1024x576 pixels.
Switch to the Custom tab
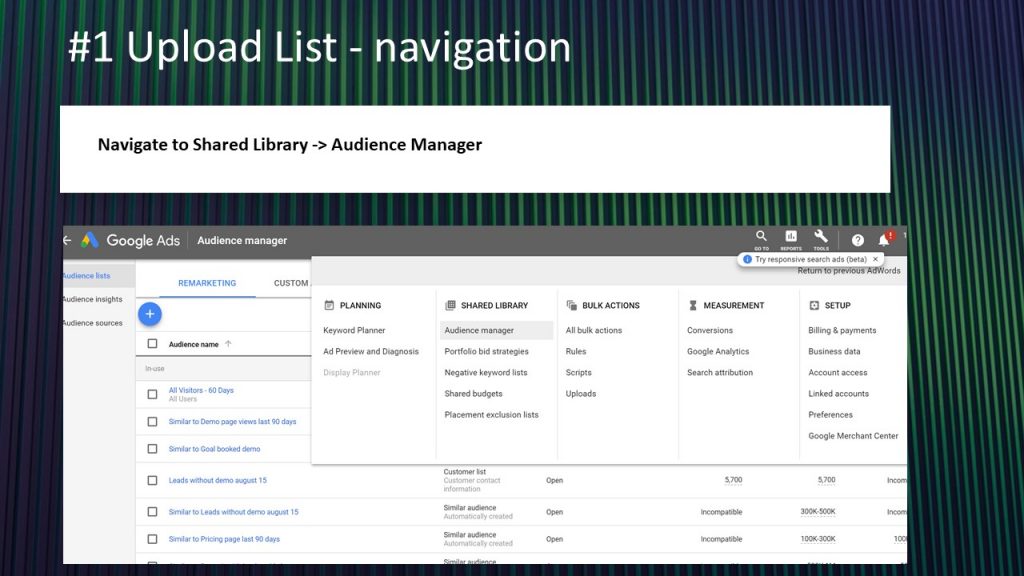coord(291,283)
